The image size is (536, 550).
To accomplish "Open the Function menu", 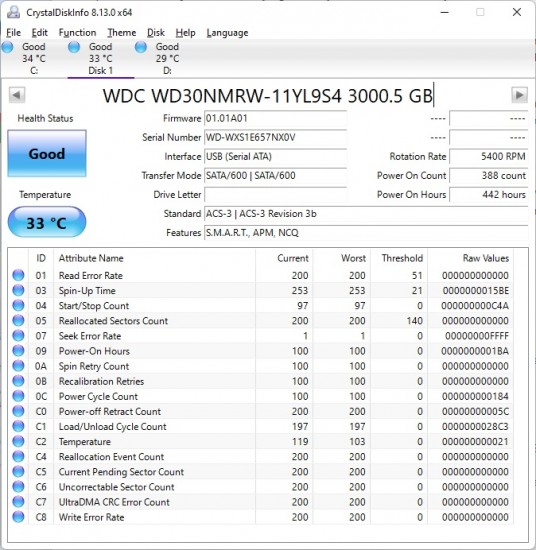I will click(78, 33).
